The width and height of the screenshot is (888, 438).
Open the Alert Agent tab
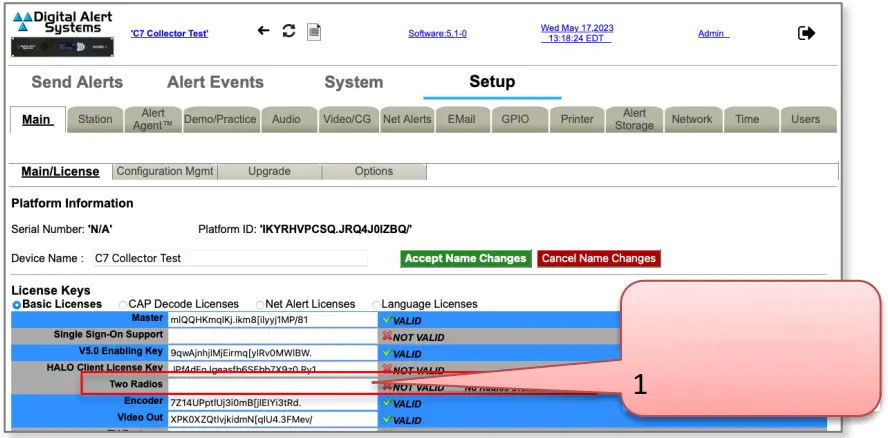(x=153, y=120)
